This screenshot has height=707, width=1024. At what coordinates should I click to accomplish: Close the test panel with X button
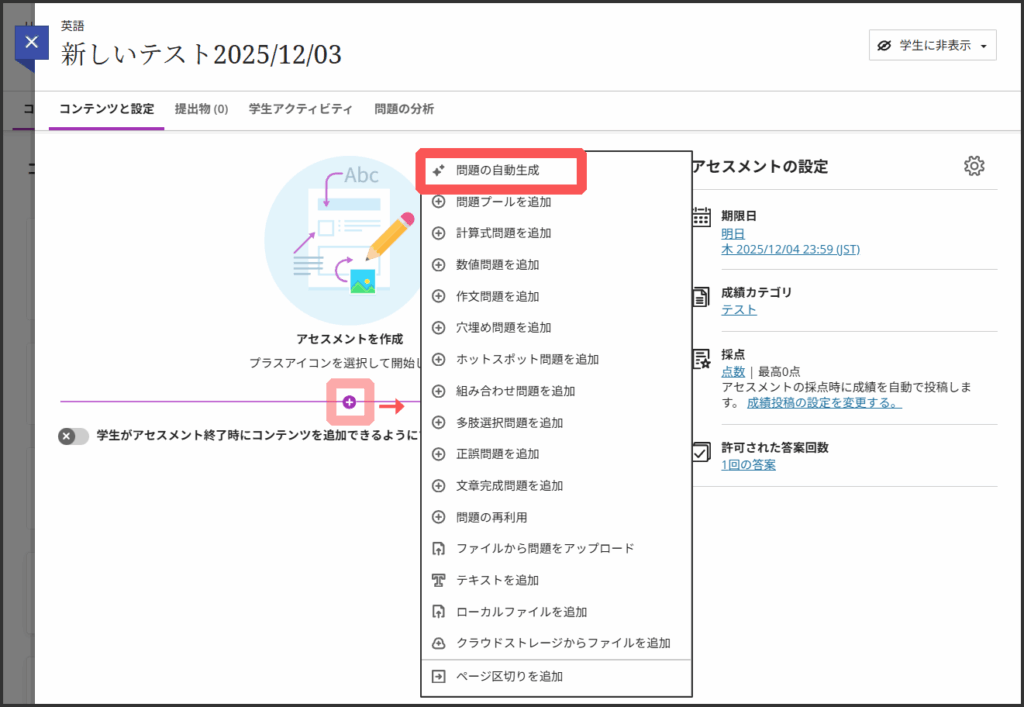click(x=32, y=43)
